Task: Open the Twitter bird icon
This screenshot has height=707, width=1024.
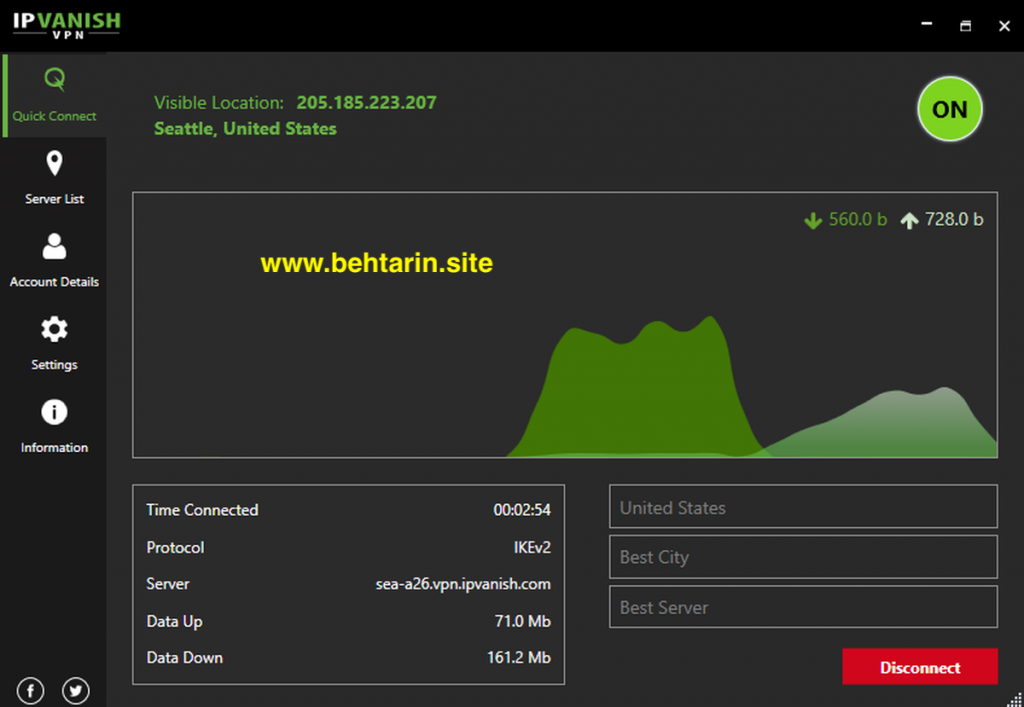Action: click(x=76, y=691)
